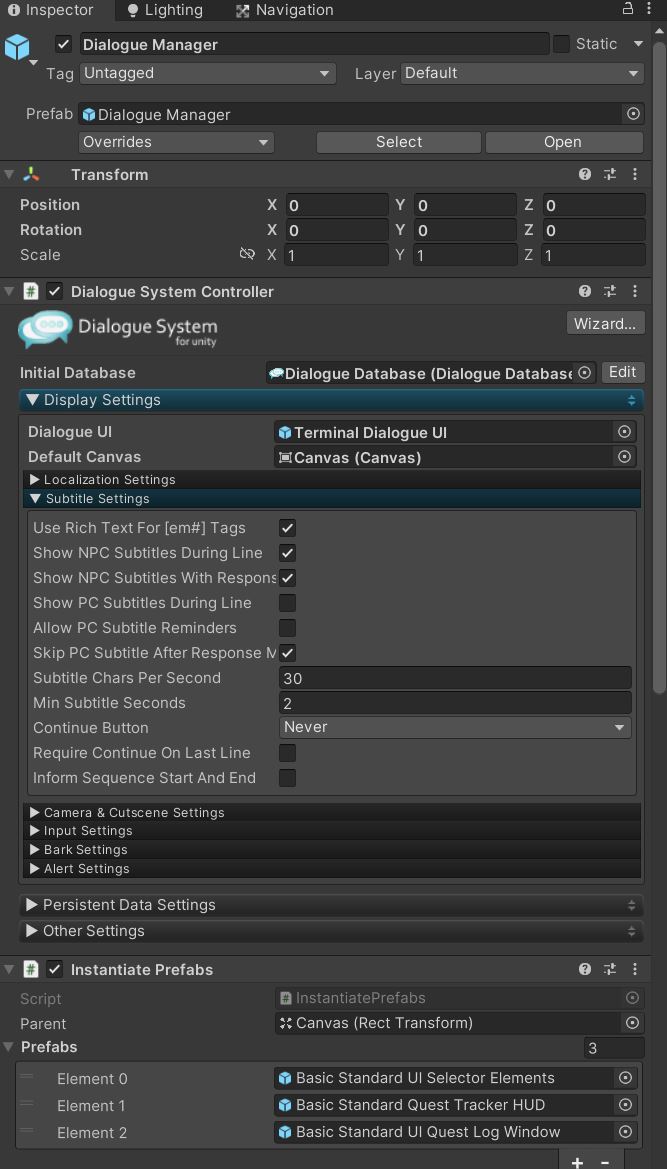Click the Min Subtitle Seconds field
Viewport: 667px width, 1169px height.
(455, 702)
